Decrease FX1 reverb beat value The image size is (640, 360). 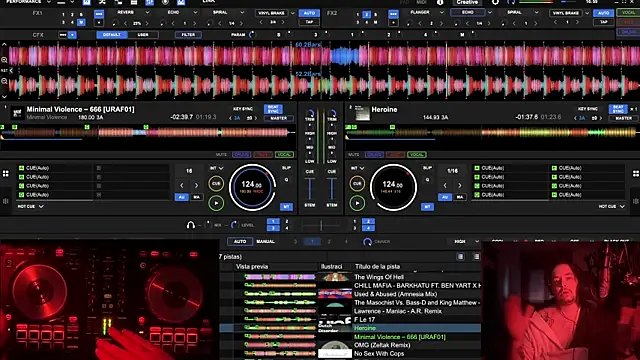click(126, 23)
